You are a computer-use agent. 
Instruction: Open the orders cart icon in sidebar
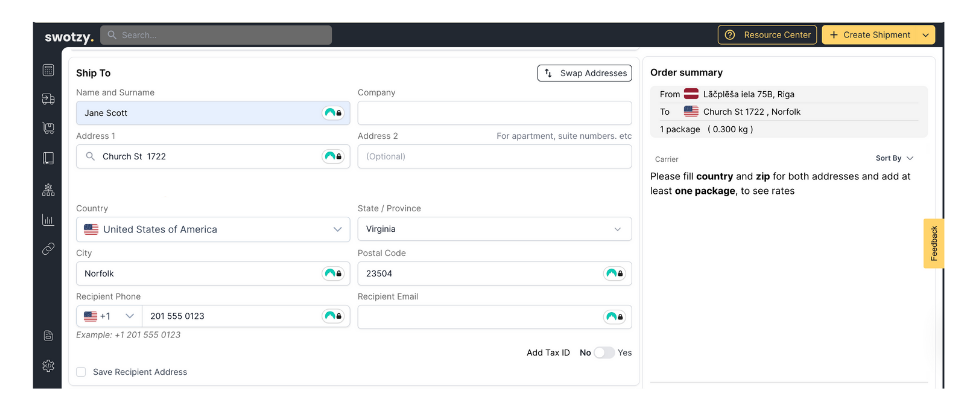pyautogui.click(x=48, y=128)
